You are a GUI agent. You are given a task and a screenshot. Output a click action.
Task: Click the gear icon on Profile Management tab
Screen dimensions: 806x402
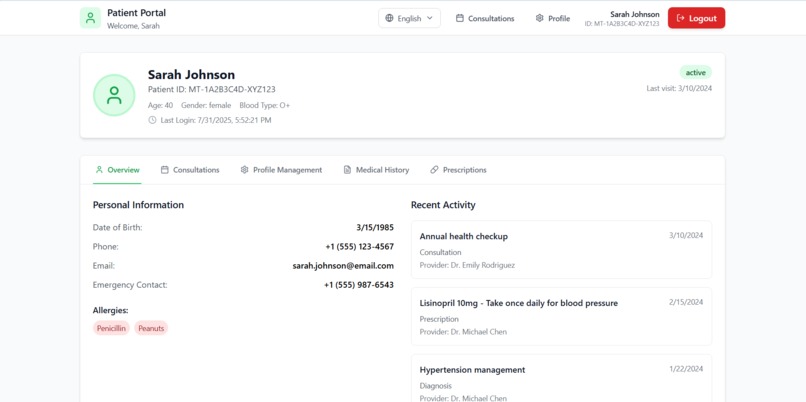(x=245, y=170)
